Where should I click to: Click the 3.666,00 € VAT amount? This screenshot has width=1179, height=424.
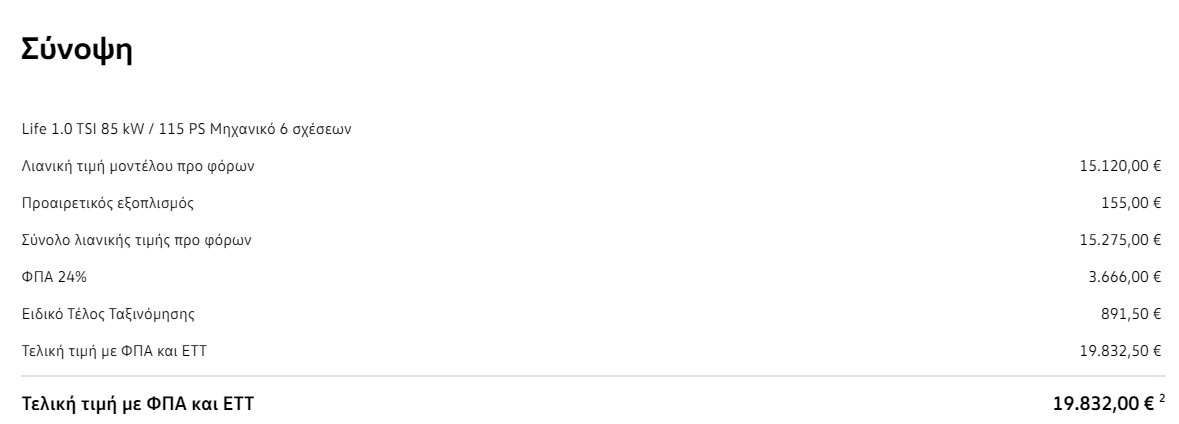pos(1125,277)
